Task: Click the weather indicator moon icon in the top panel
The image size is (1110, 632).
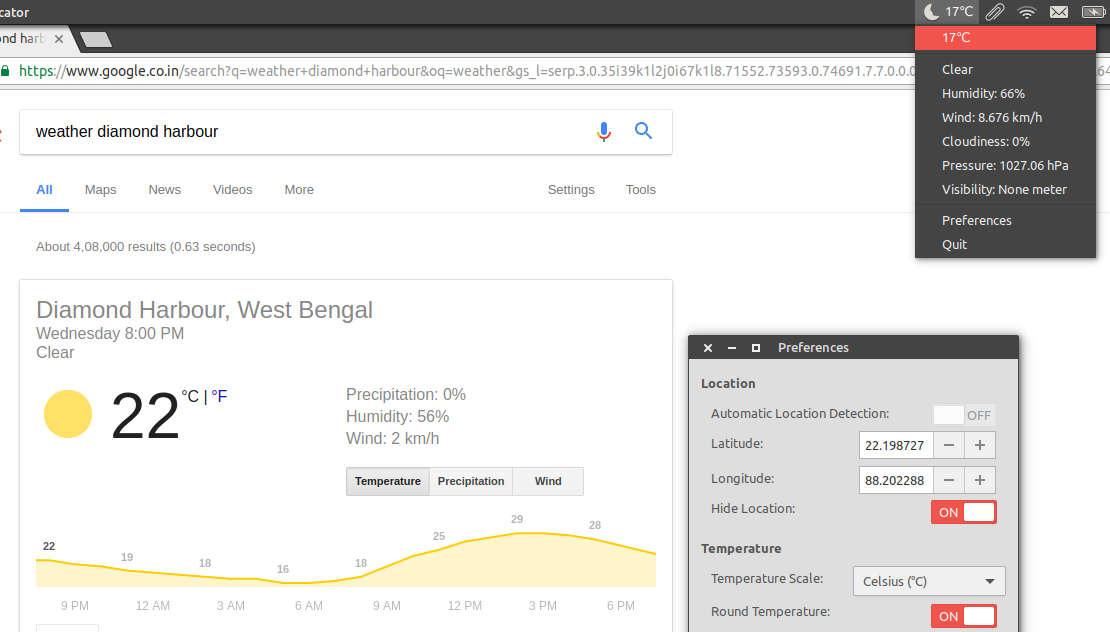Action: (x=932, y=11)
